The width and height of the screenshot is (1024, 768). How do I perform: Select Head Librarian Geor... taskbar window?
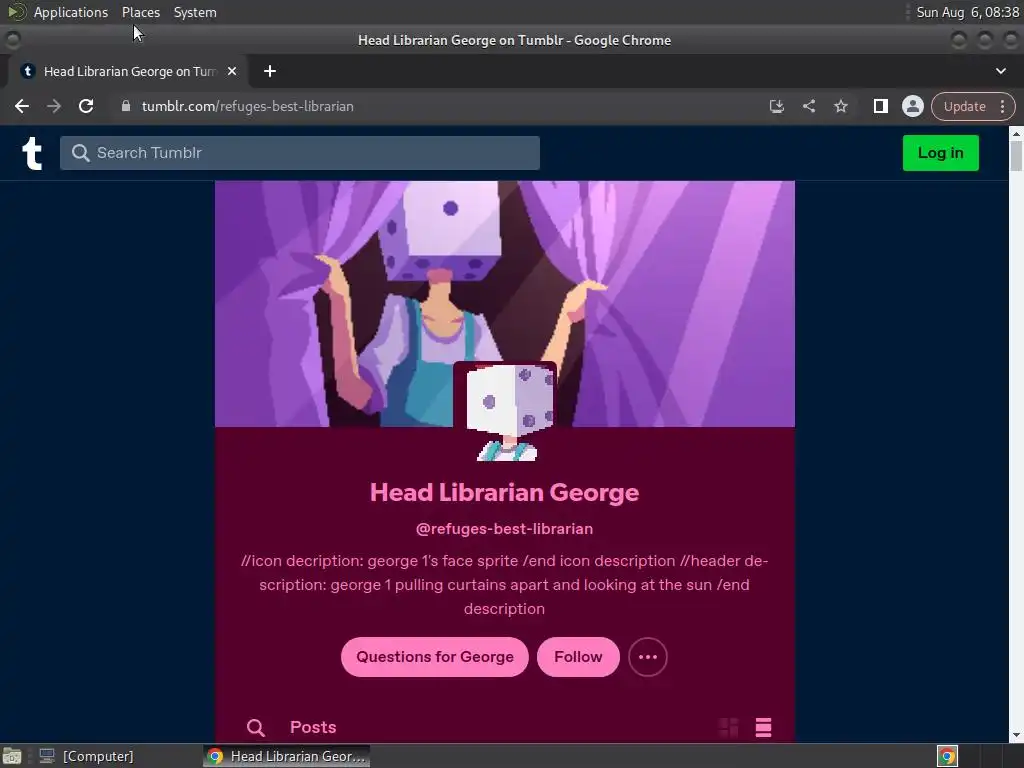[287, 756]
